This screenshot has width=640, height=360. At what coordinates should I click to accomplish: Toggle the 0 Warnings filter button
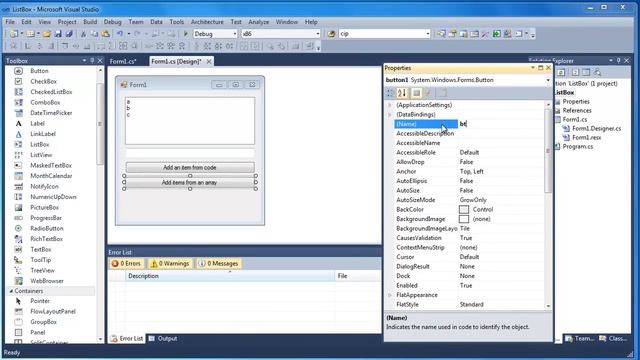click(170, 264)
